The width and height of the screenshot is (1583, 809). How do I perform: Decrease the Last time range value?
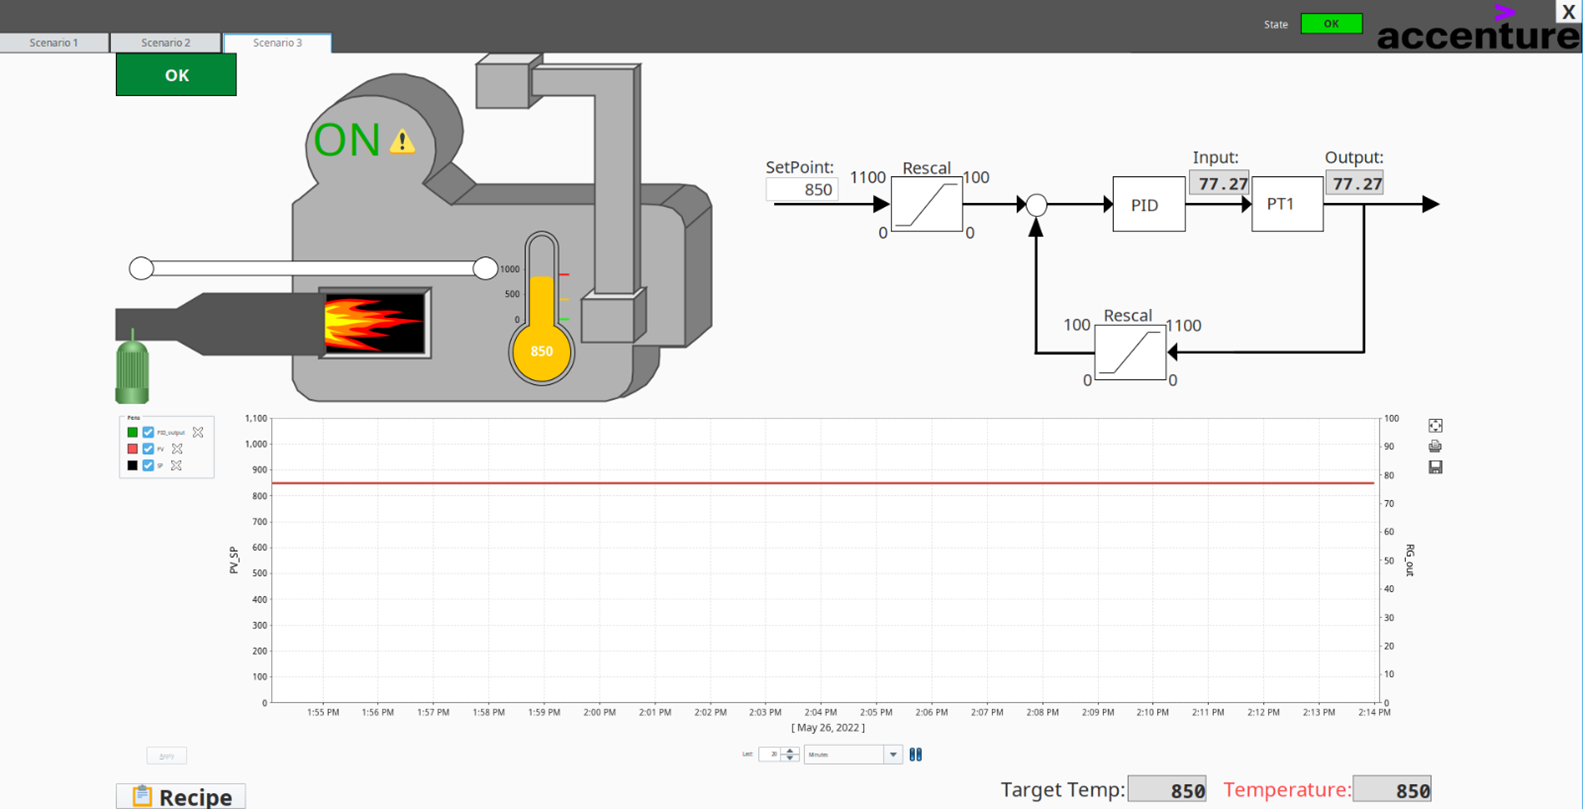coord(790,759)
